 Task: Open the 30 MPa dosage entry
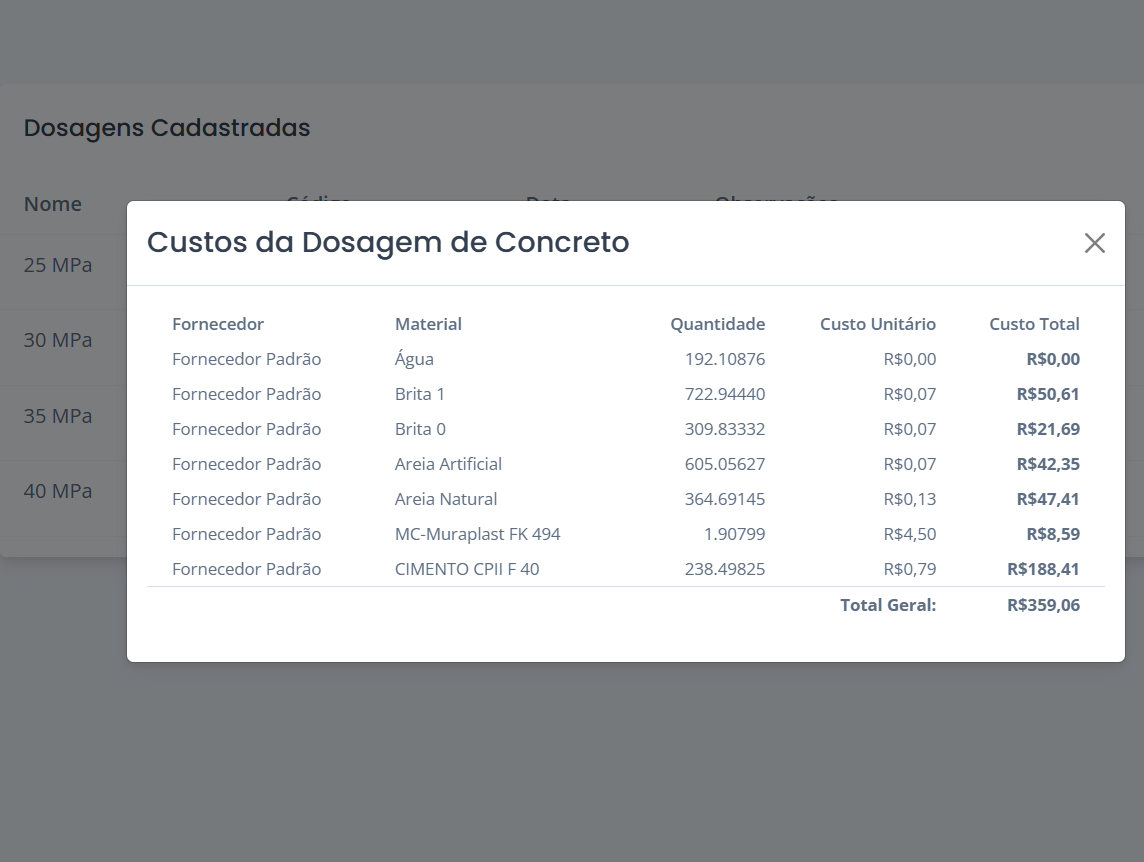58,341
